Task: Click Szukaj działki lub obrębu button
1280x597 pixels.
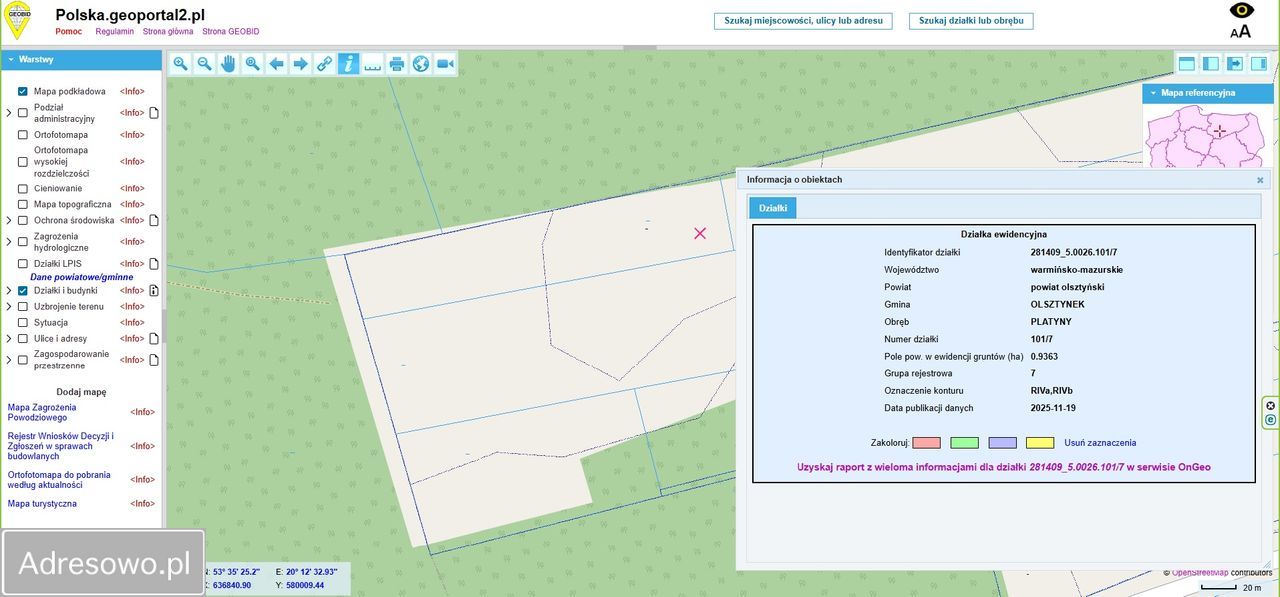Action: click(970, 21)
